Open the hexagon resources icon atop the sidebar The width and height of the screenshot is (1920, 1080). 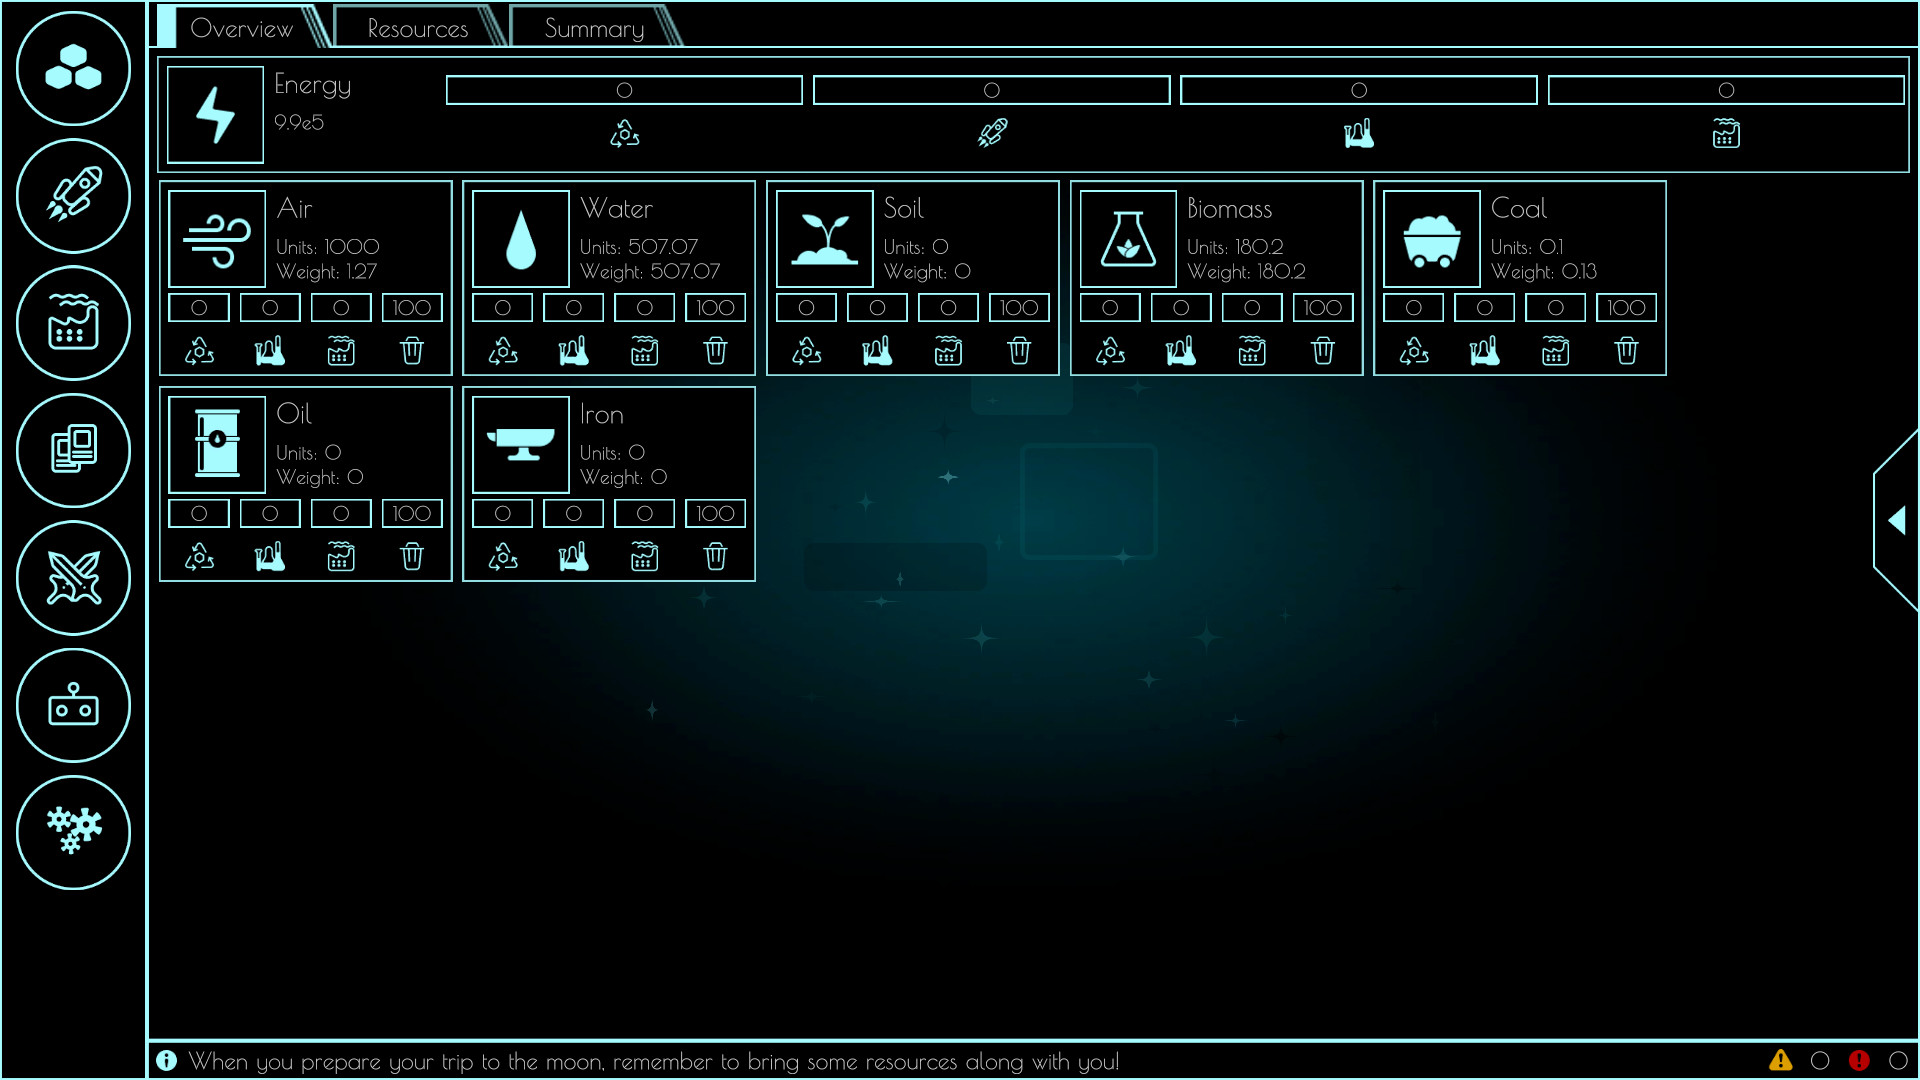point(73,69)
